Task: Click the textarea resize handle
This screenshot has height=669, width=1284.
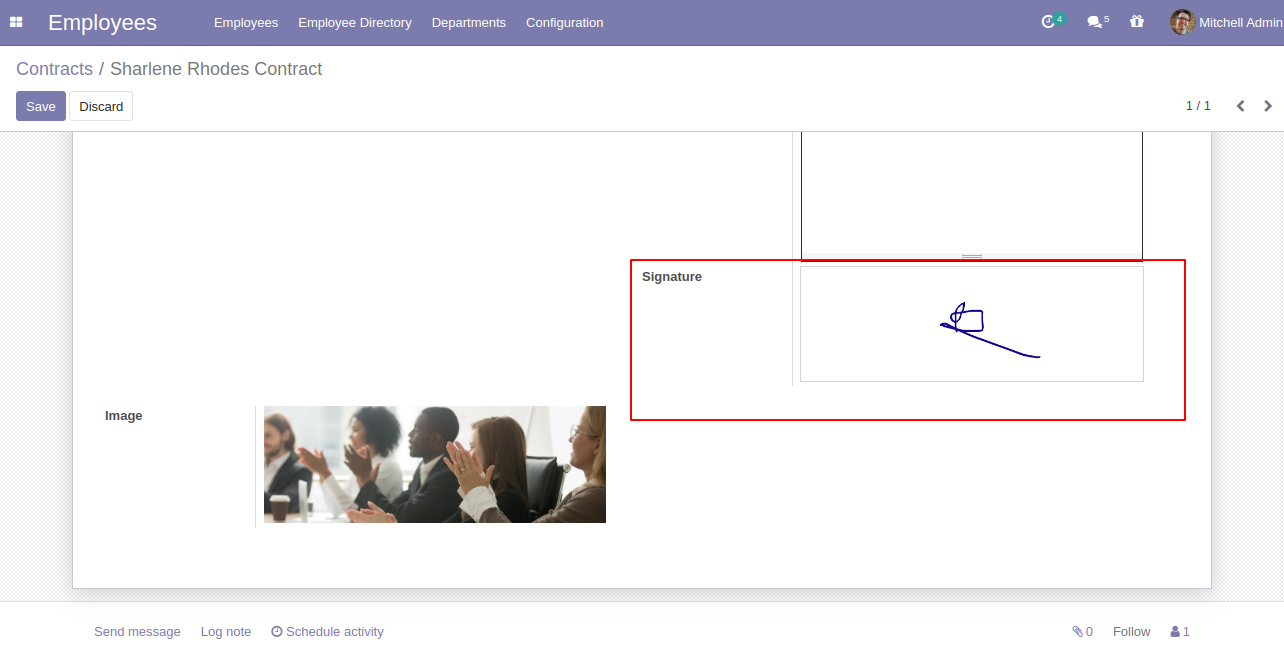Action: 972,257
